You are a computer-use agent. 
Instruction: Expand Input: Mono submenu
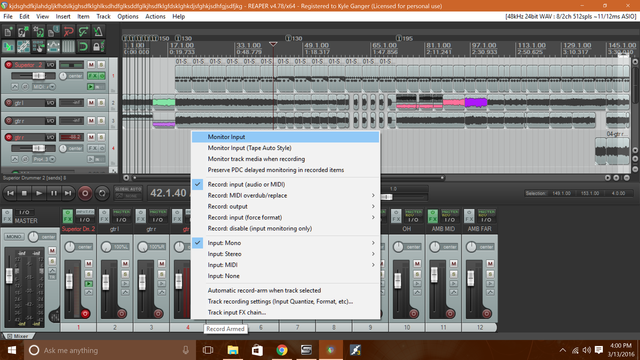(285, 243)
